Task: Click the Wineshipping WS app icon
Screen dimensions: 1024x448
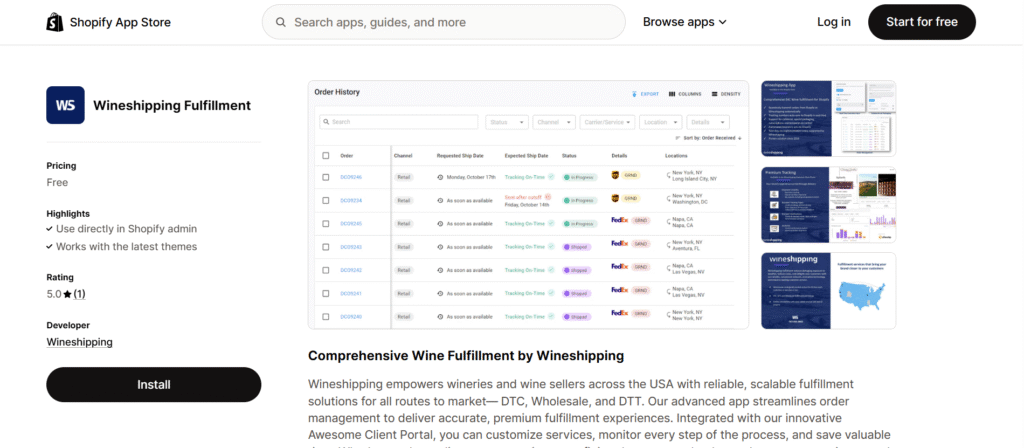Action: point(65,105)
